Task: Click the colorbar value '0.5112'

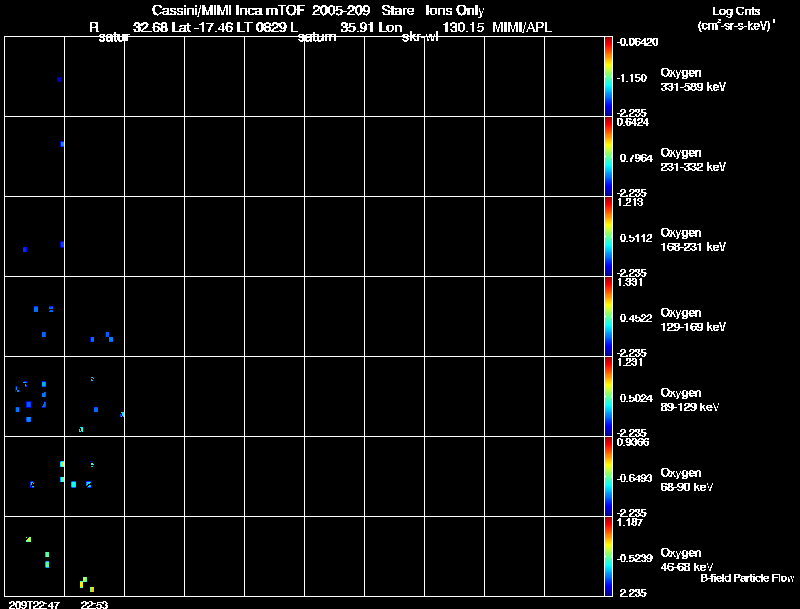Action: pos(636,238)
